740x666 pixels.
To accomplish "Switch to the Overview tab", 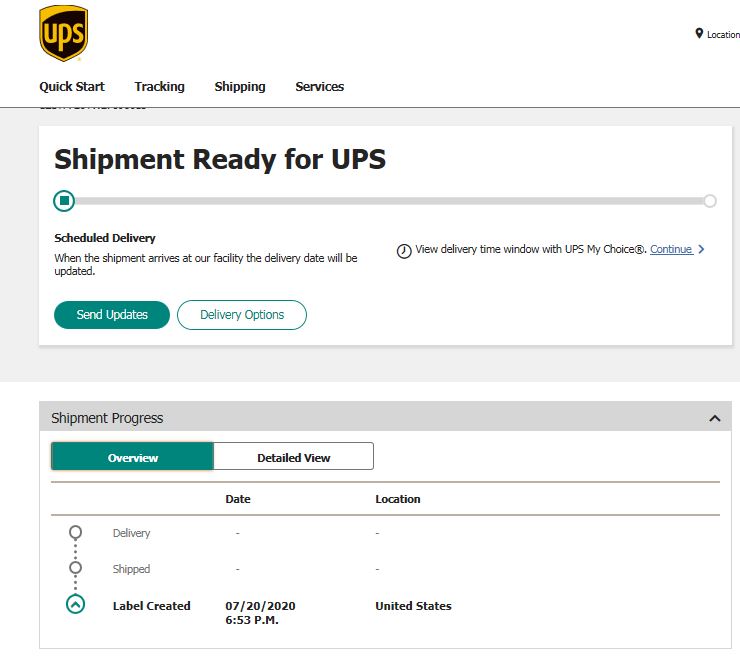I will [x=133, y=457].
